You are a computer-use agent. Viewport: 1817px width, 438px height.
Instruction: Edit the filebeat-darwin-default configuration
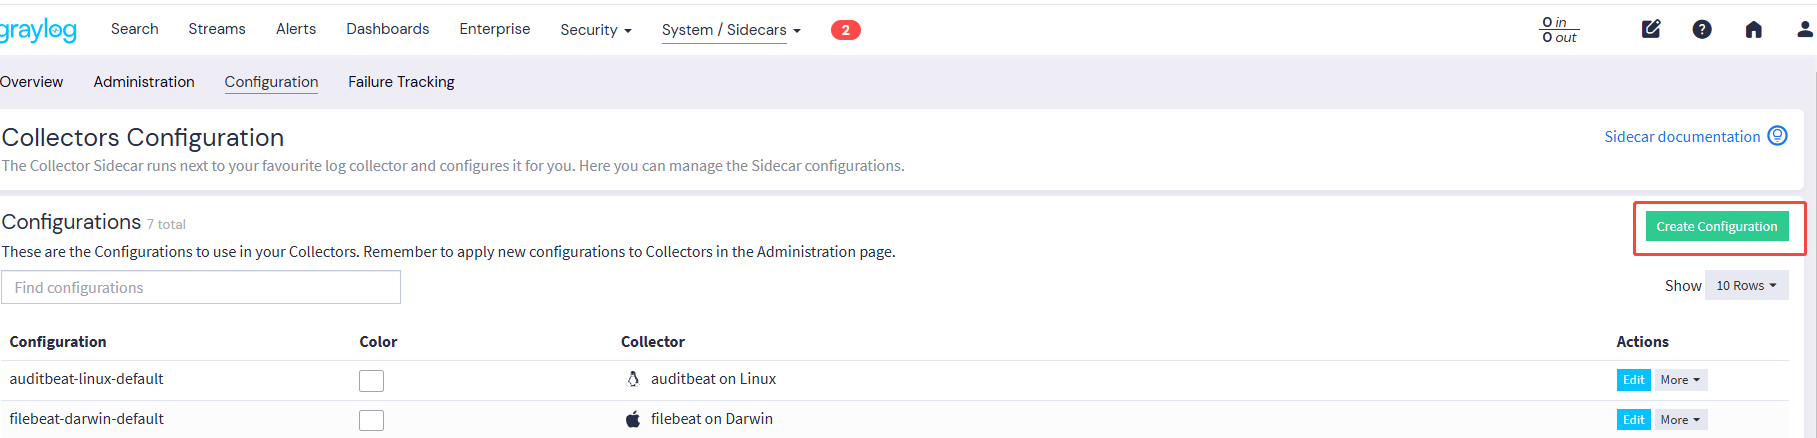click(x=1633, y=420)
